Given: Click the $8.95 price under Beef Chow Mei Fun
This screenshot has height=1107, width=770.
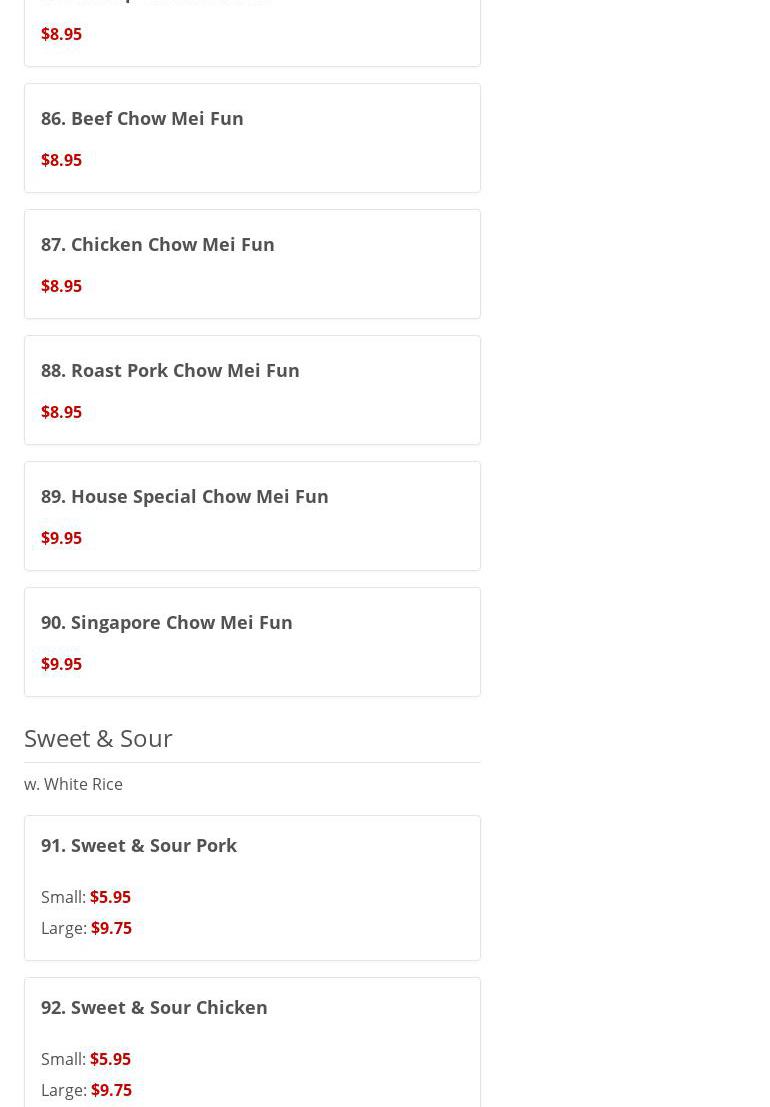Looking at the screenshot, I should (x=61, y=160).
